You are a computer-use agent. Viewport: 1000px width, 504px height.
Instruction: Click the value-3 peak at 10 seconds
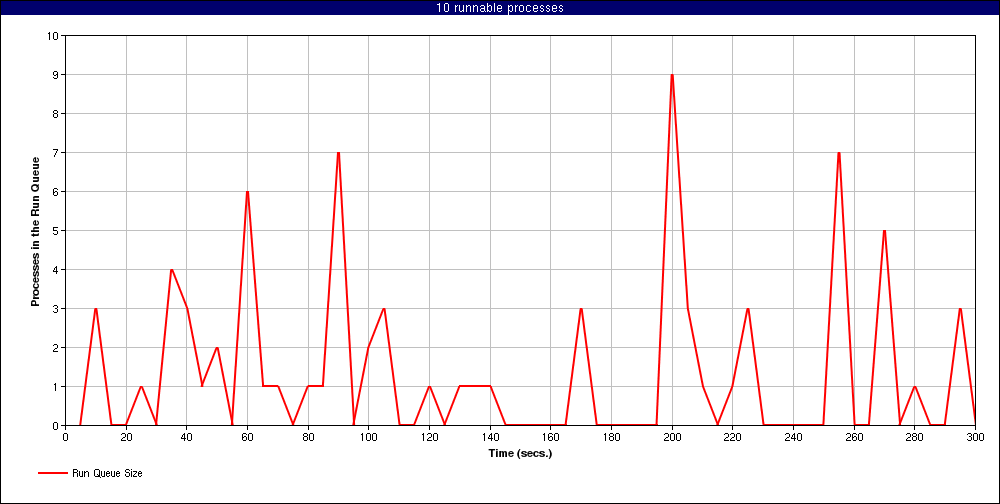coord(96,308)
